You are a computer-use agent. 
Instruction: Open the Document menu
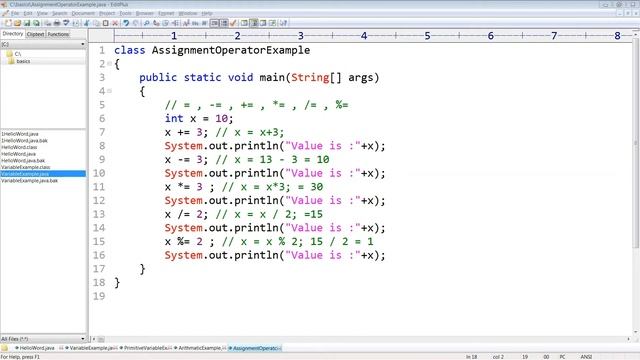(x=83, y=13)
